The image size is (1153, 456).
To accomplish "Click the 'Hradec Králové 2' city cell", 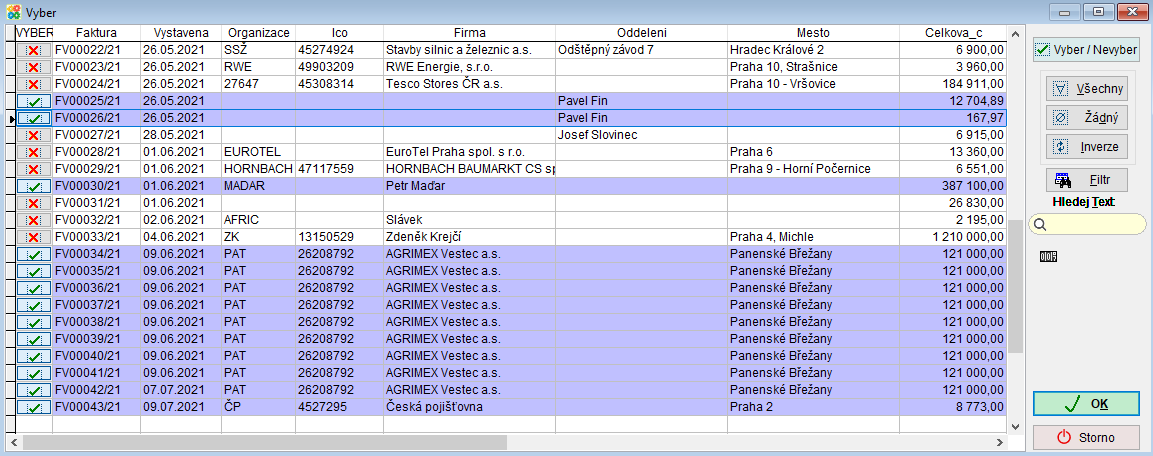I will click(813, 50).
